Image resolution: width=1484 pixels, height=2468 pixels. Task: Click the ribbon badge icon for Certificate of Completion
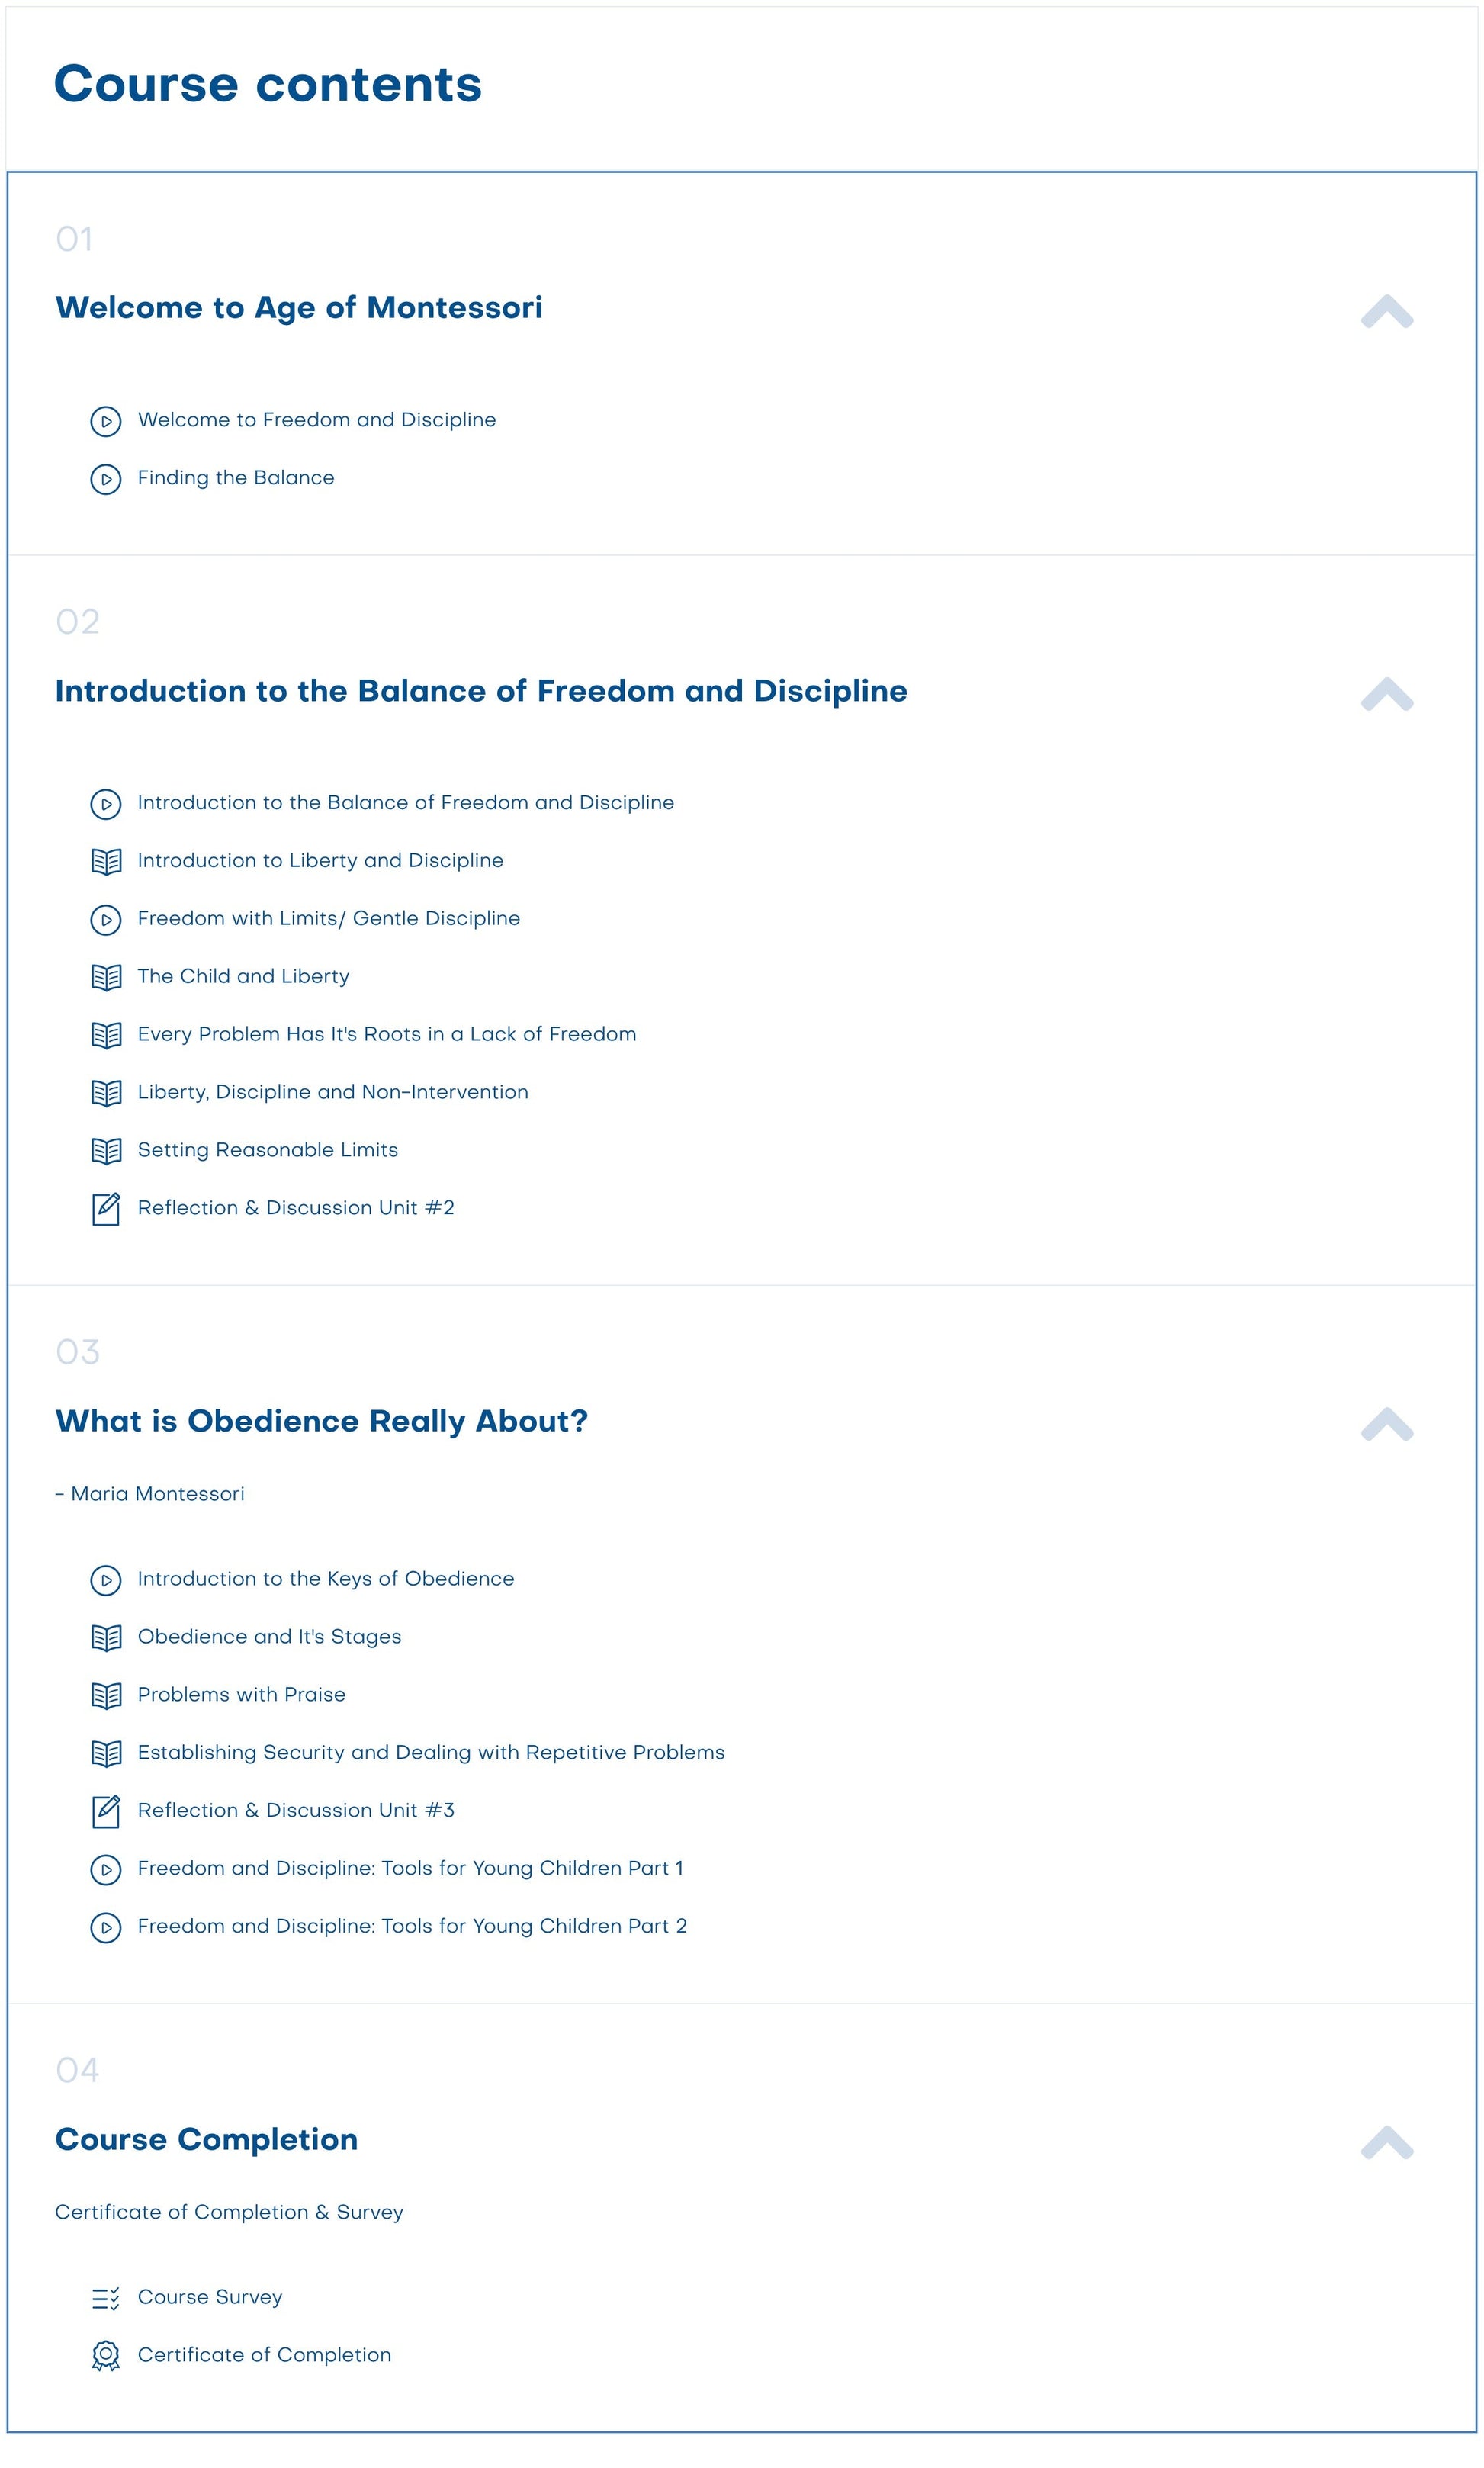[106, 2357]
